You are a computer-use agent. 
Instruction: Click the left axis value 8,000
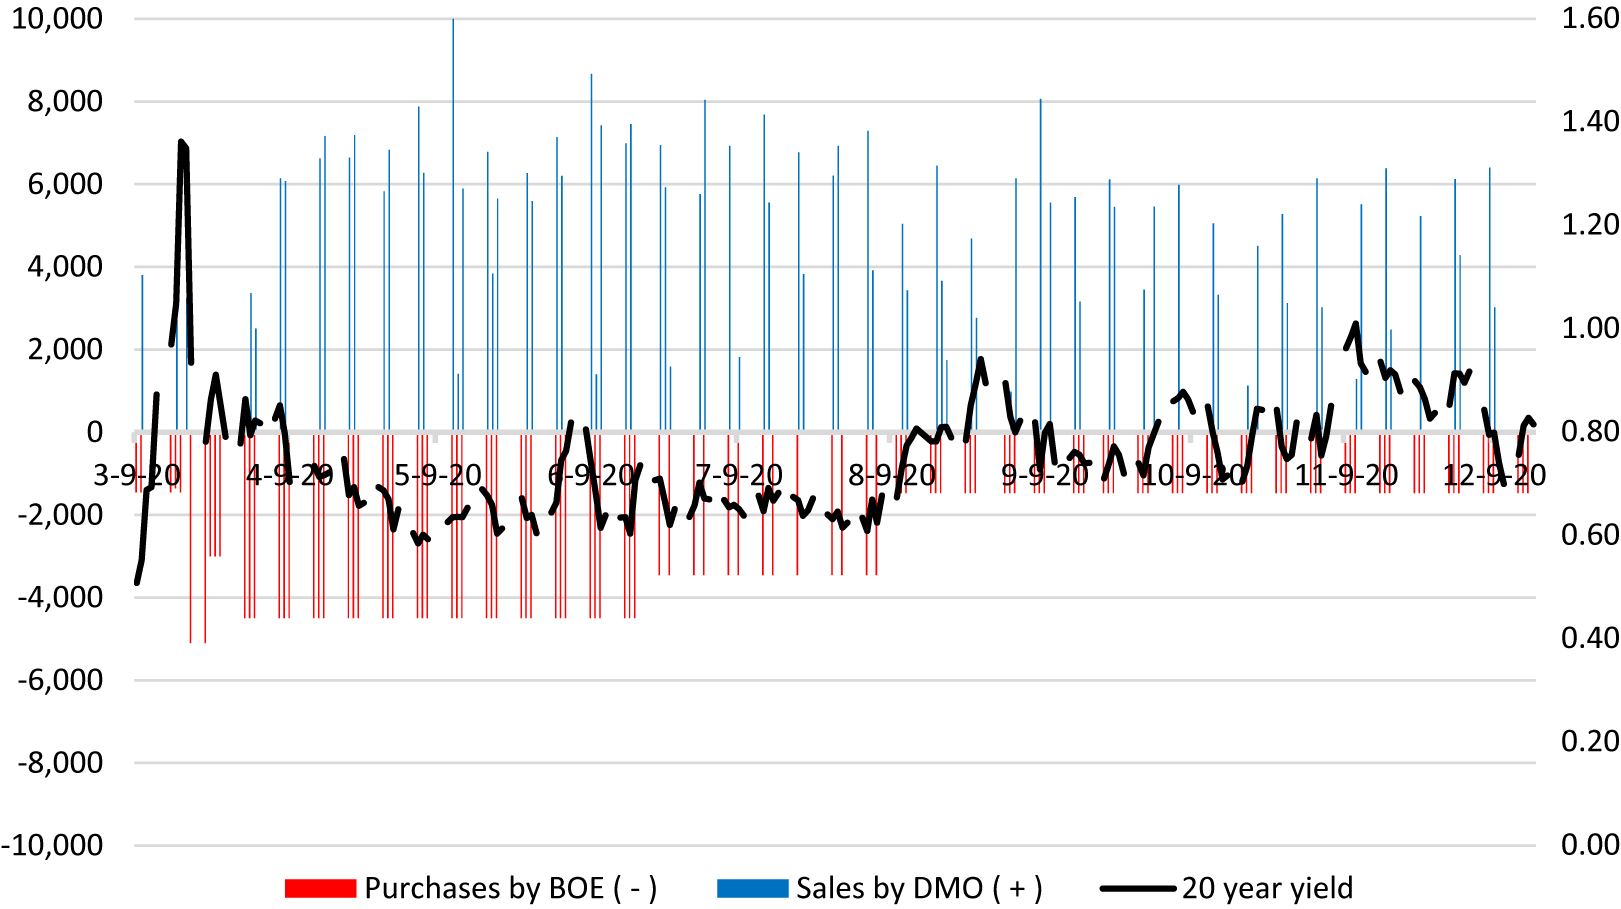coord(65,101)
